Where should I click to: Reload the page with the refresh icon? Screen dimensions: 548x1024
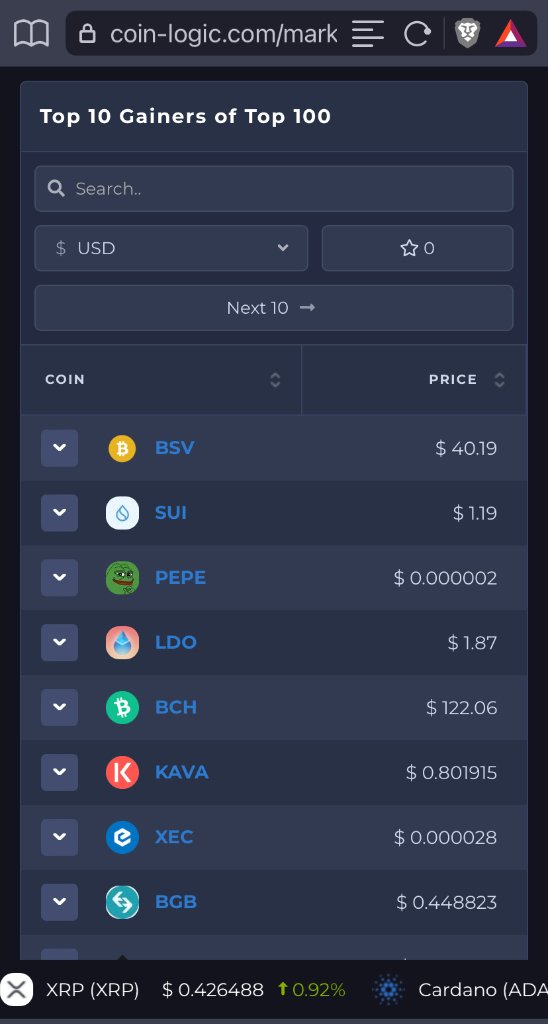pos(417,33)
